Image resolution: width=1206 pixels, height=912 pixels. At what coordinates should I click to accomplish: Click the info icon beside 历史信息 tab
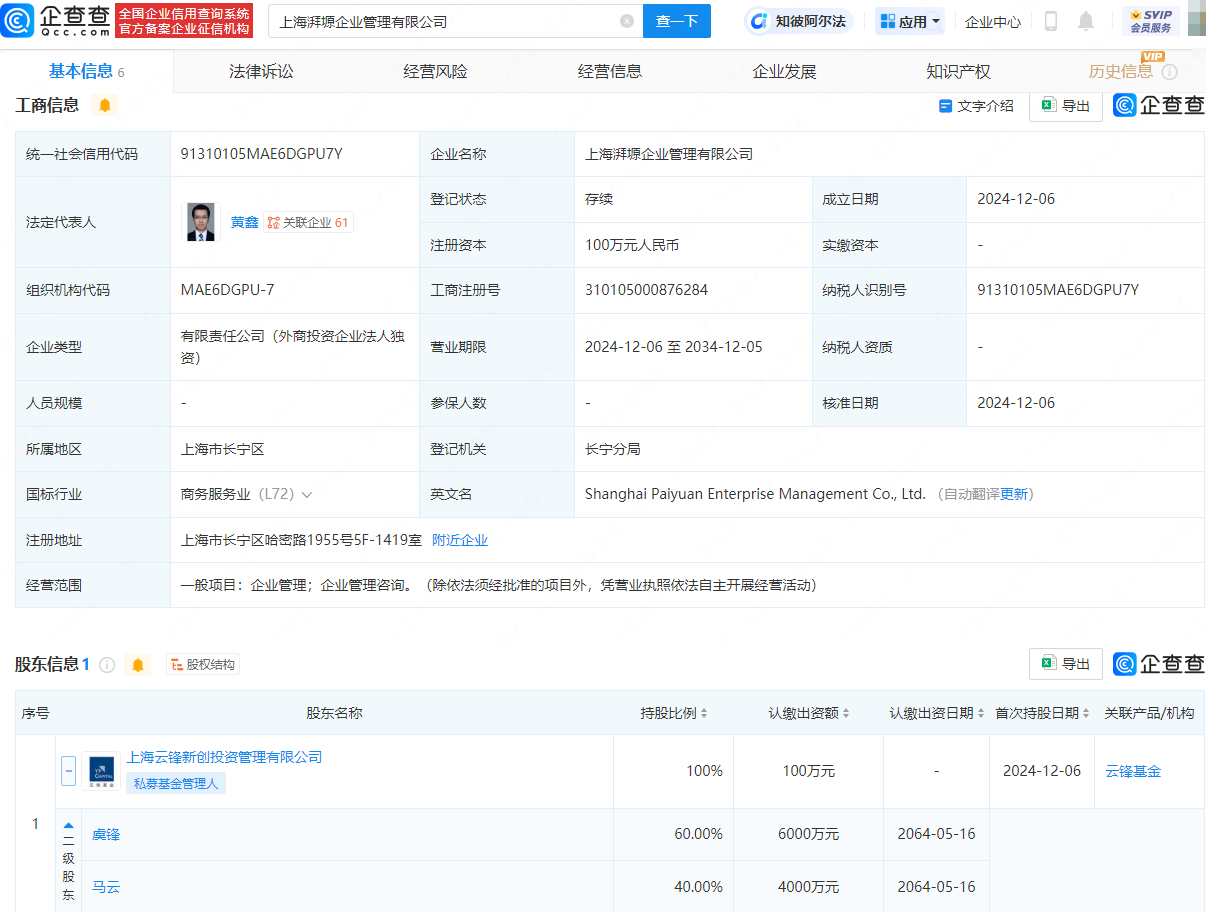pyautogui.click(x=1169, y=72)
